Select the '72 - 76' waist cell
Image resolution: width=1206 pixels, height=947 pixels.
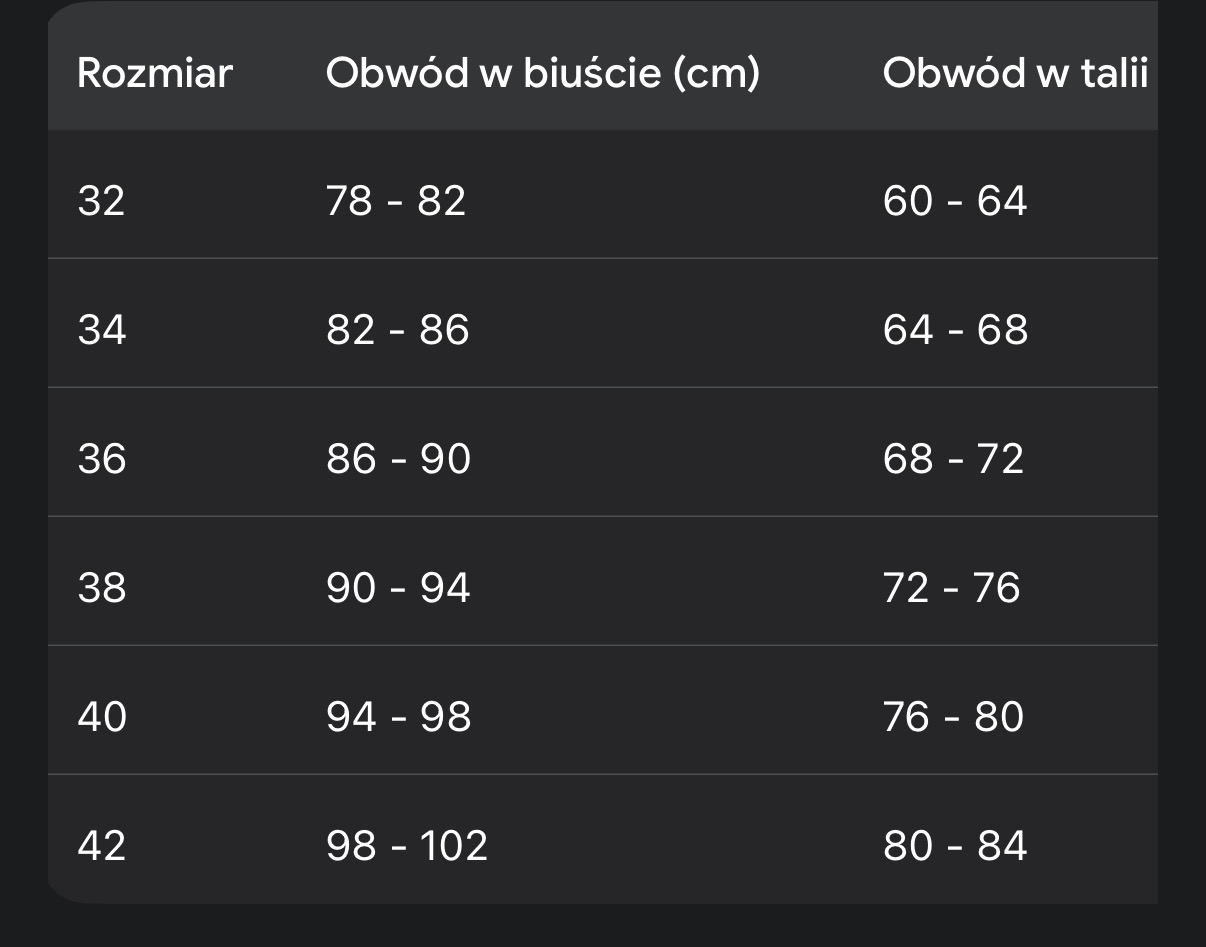[951, 587]
